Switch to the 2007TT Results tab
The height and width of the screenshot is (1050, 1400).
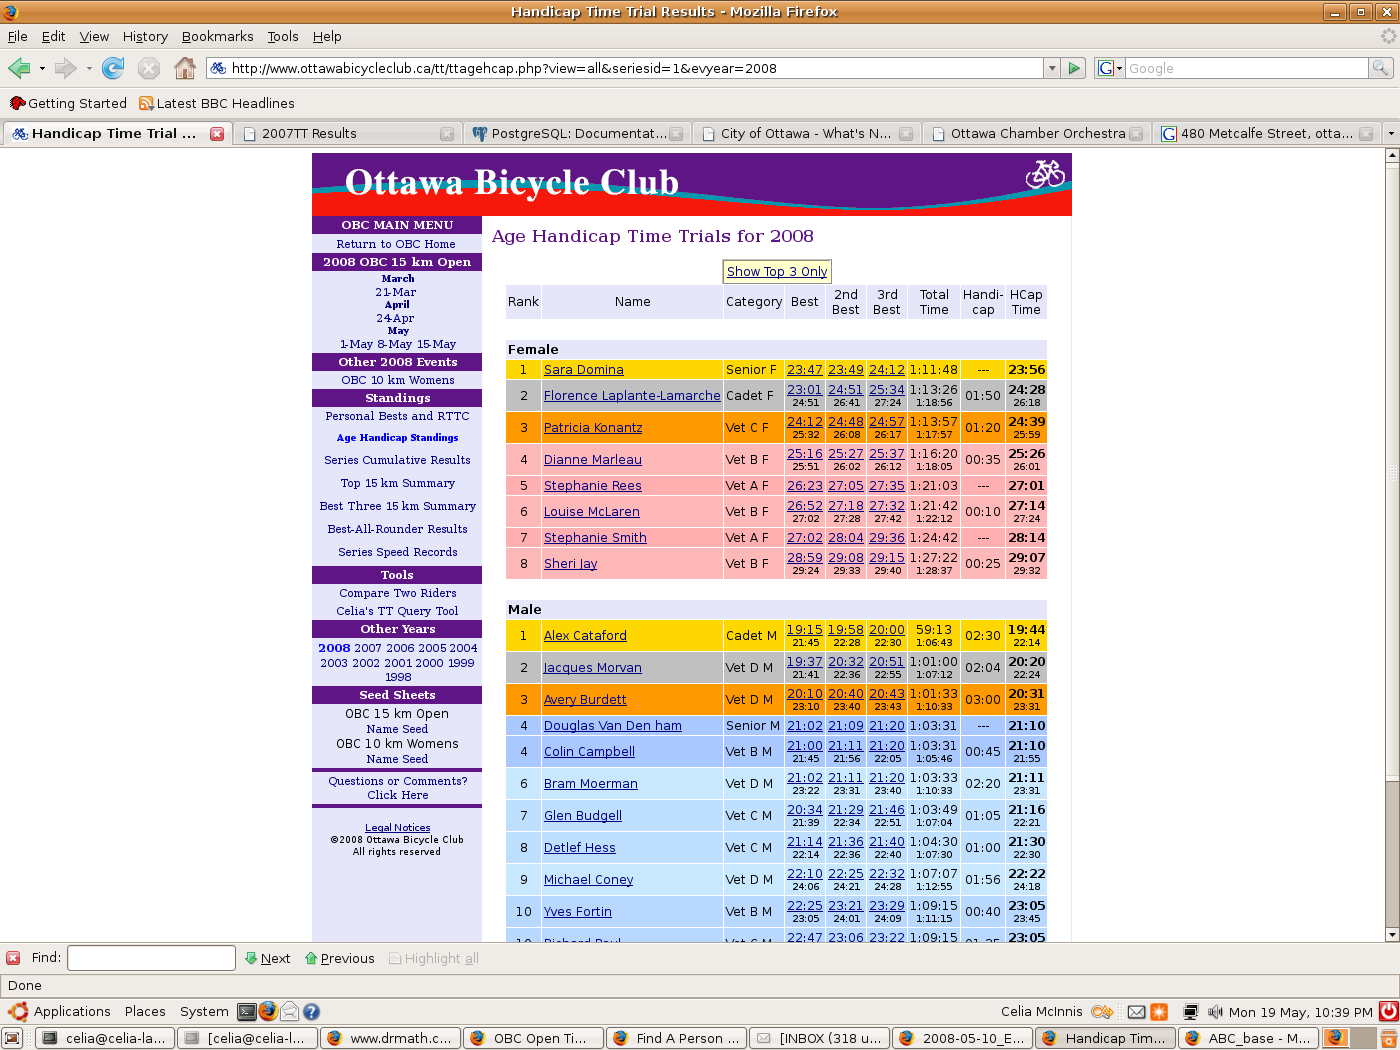[309, 133]
